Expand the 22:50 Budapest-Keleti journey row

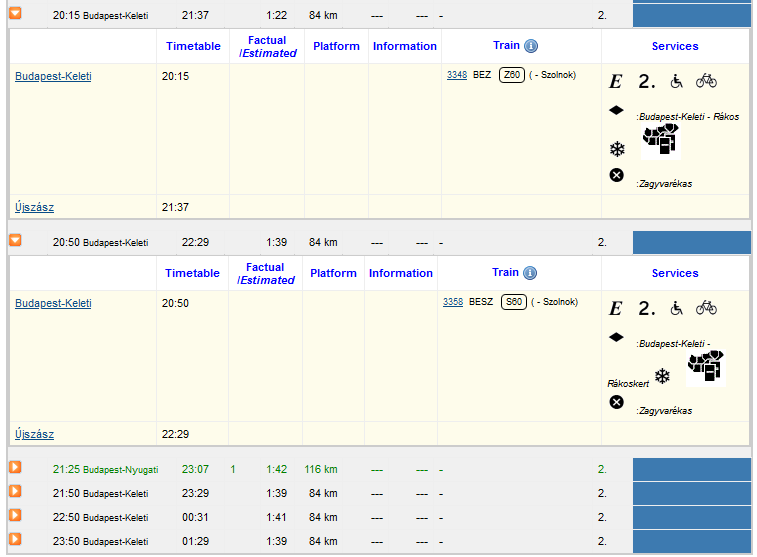click(x=15, y=515)
